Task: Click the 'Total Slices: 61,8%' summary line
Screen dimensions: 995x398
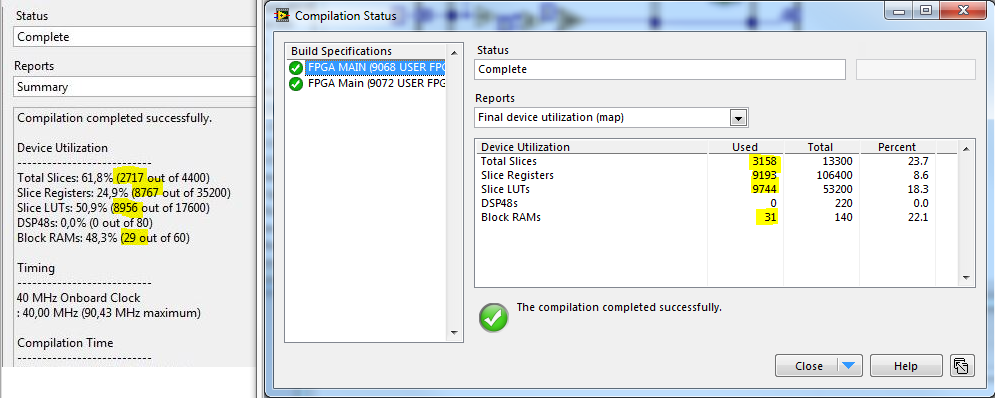Action: pos(113,177)
